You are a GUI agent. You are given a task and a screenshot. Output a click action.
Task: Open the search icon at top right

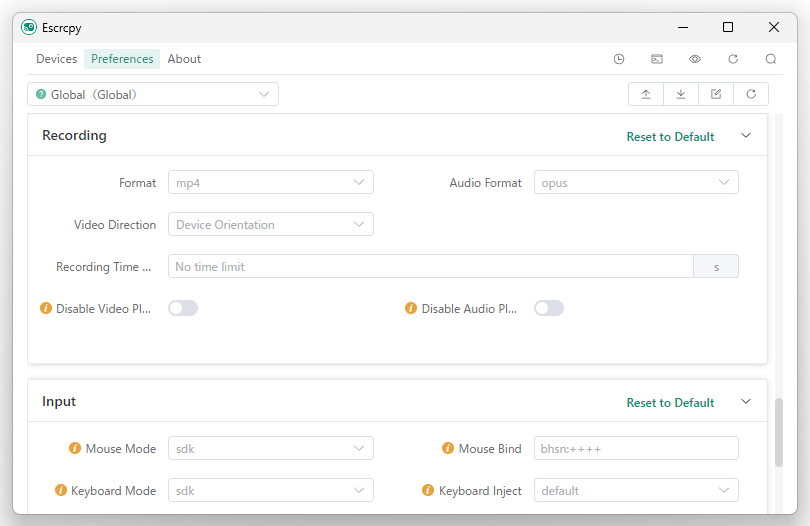[x=771, y=59]
